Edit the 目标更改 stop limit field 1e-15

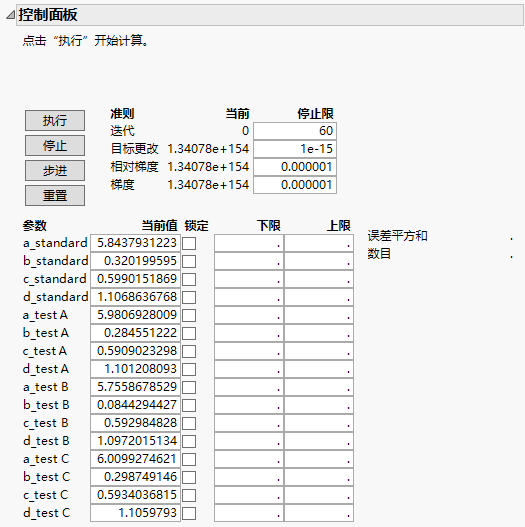[x=295, y=149]
